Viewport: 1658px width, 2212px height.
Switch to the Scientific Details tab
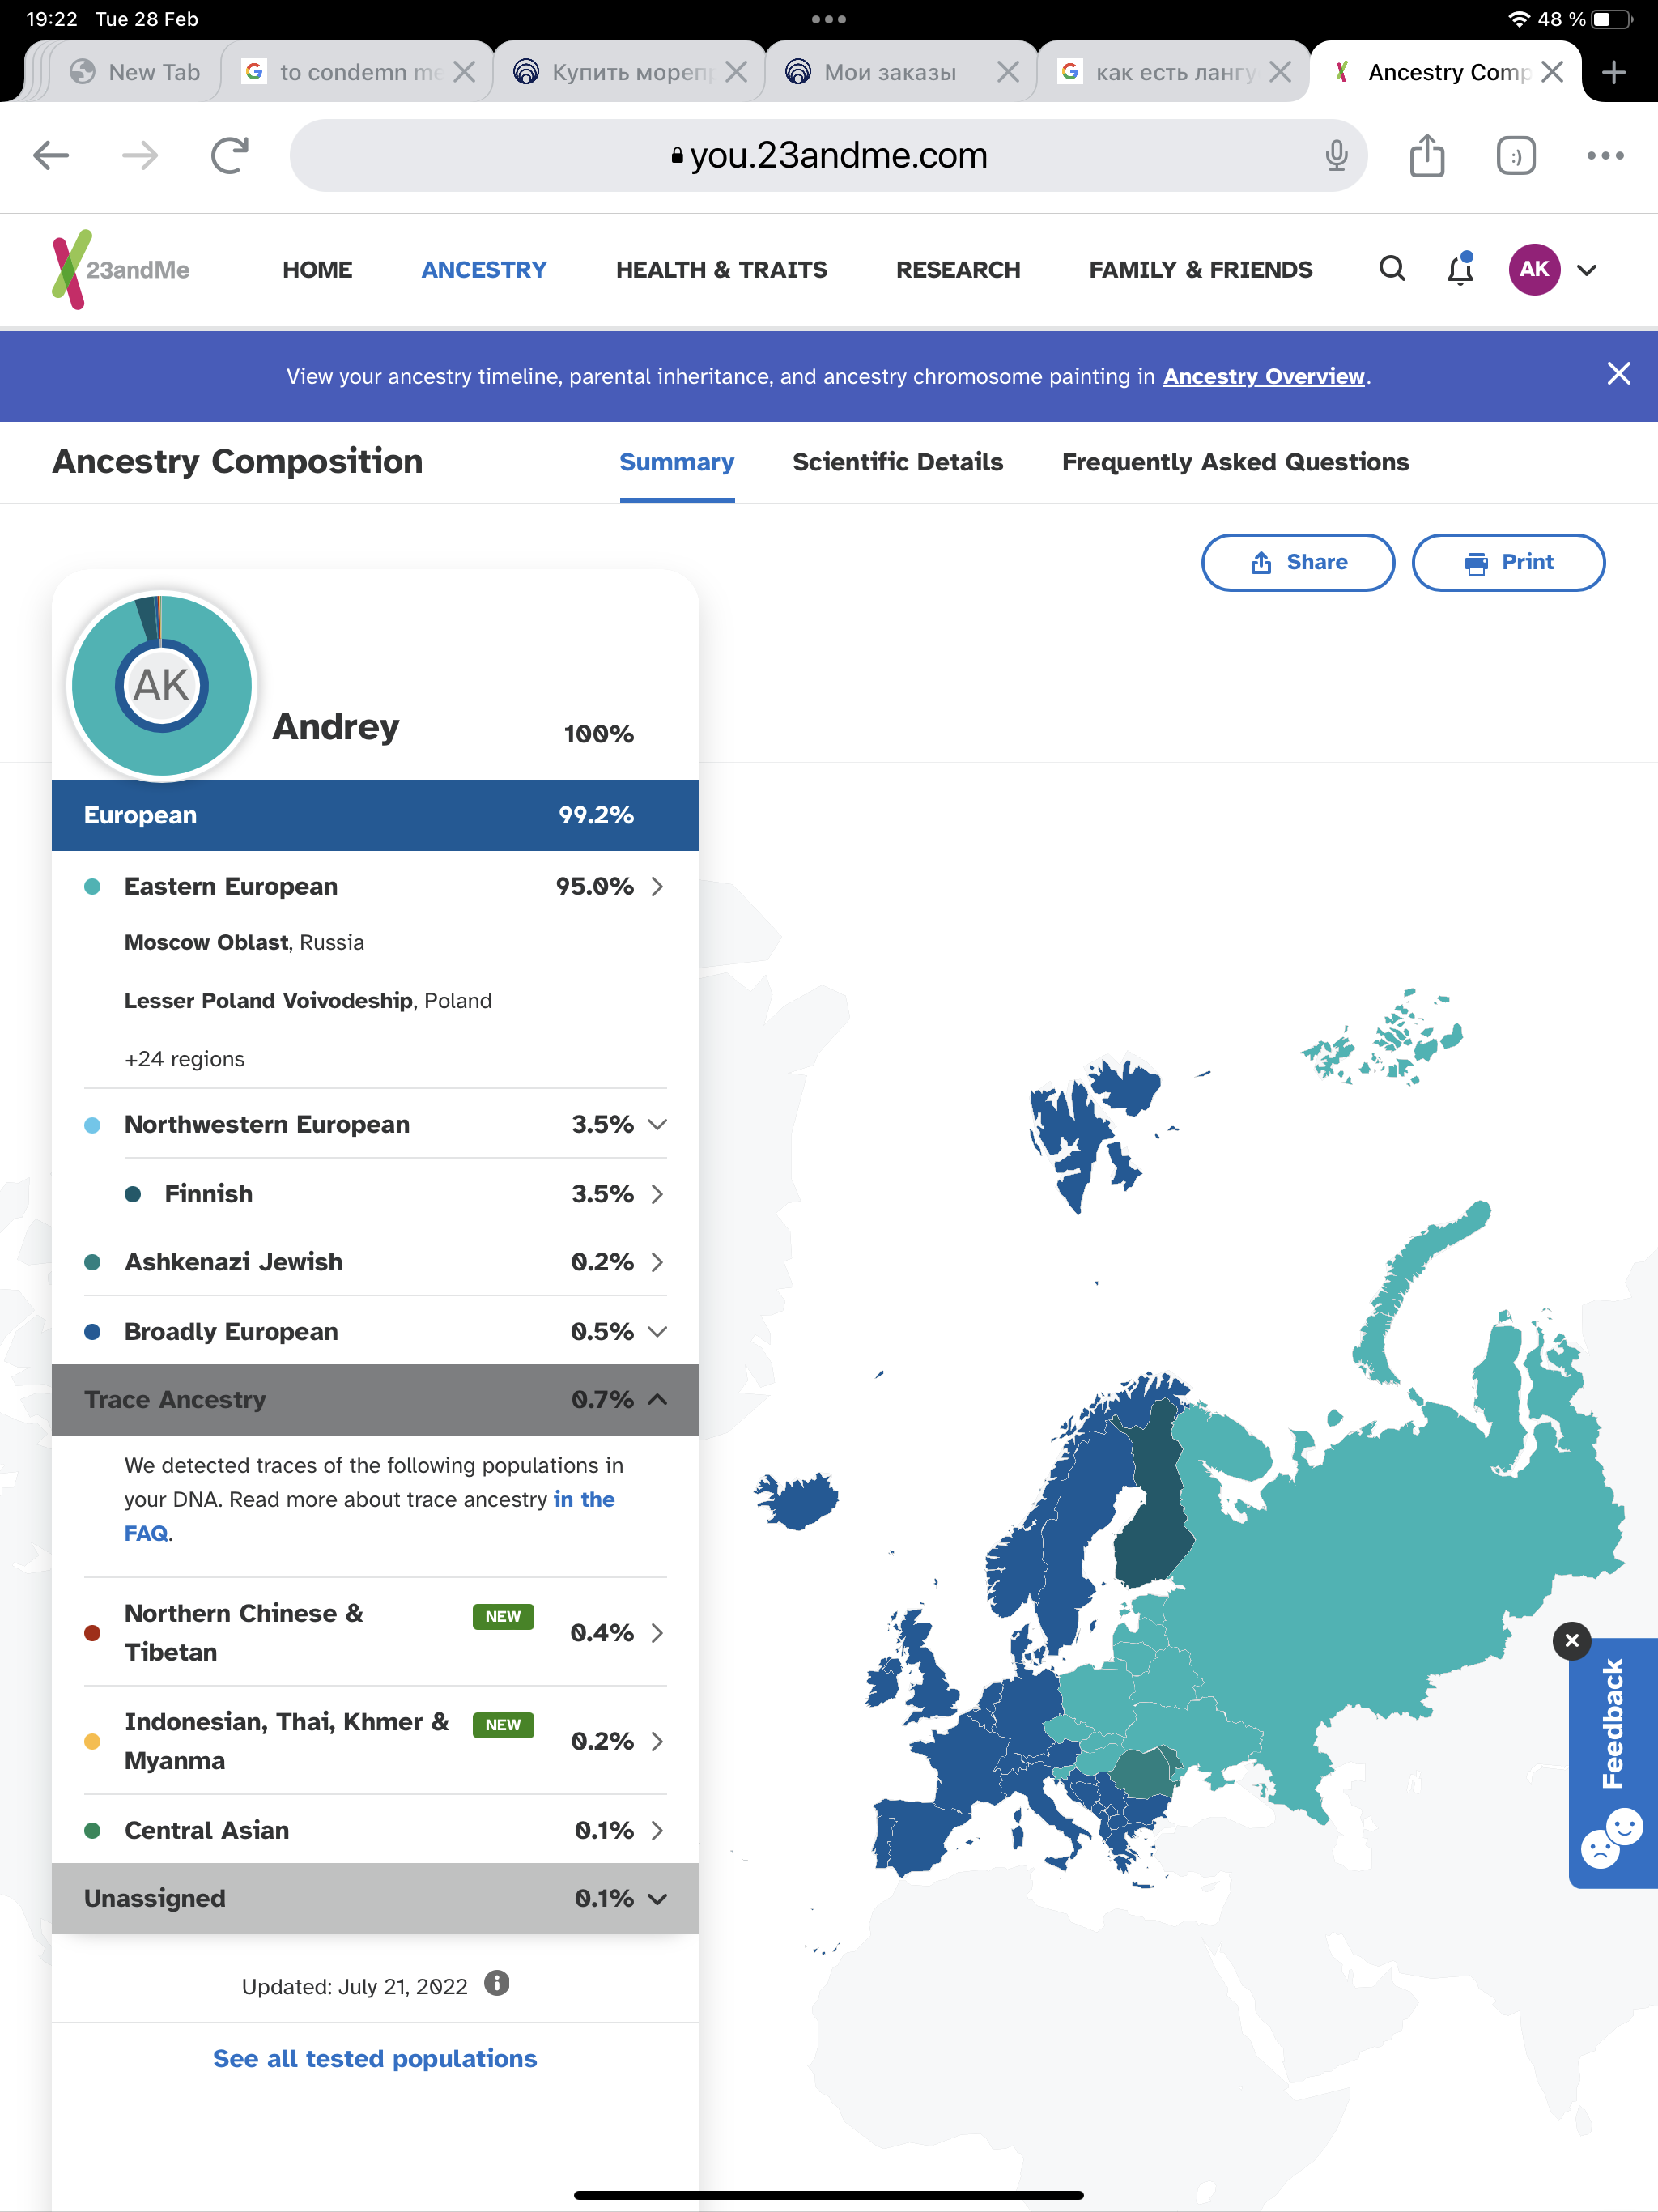(x=897, y=462)
